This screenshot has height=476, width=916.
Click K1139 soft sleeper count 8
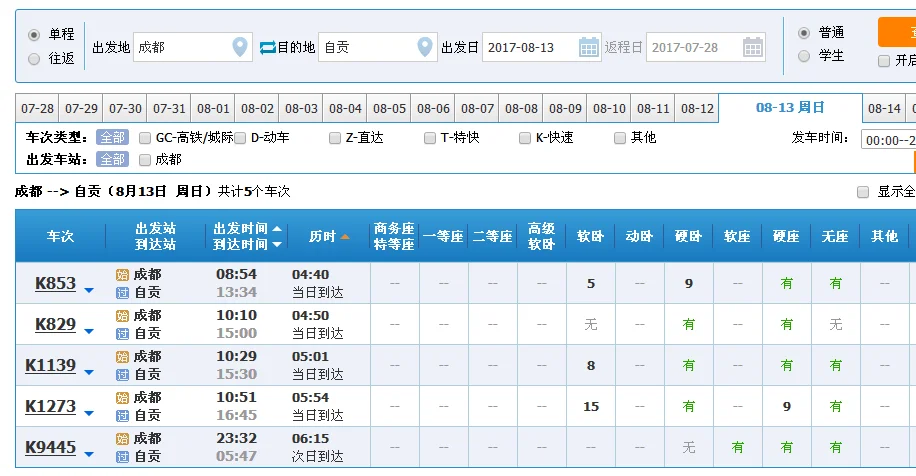[591, 365]
